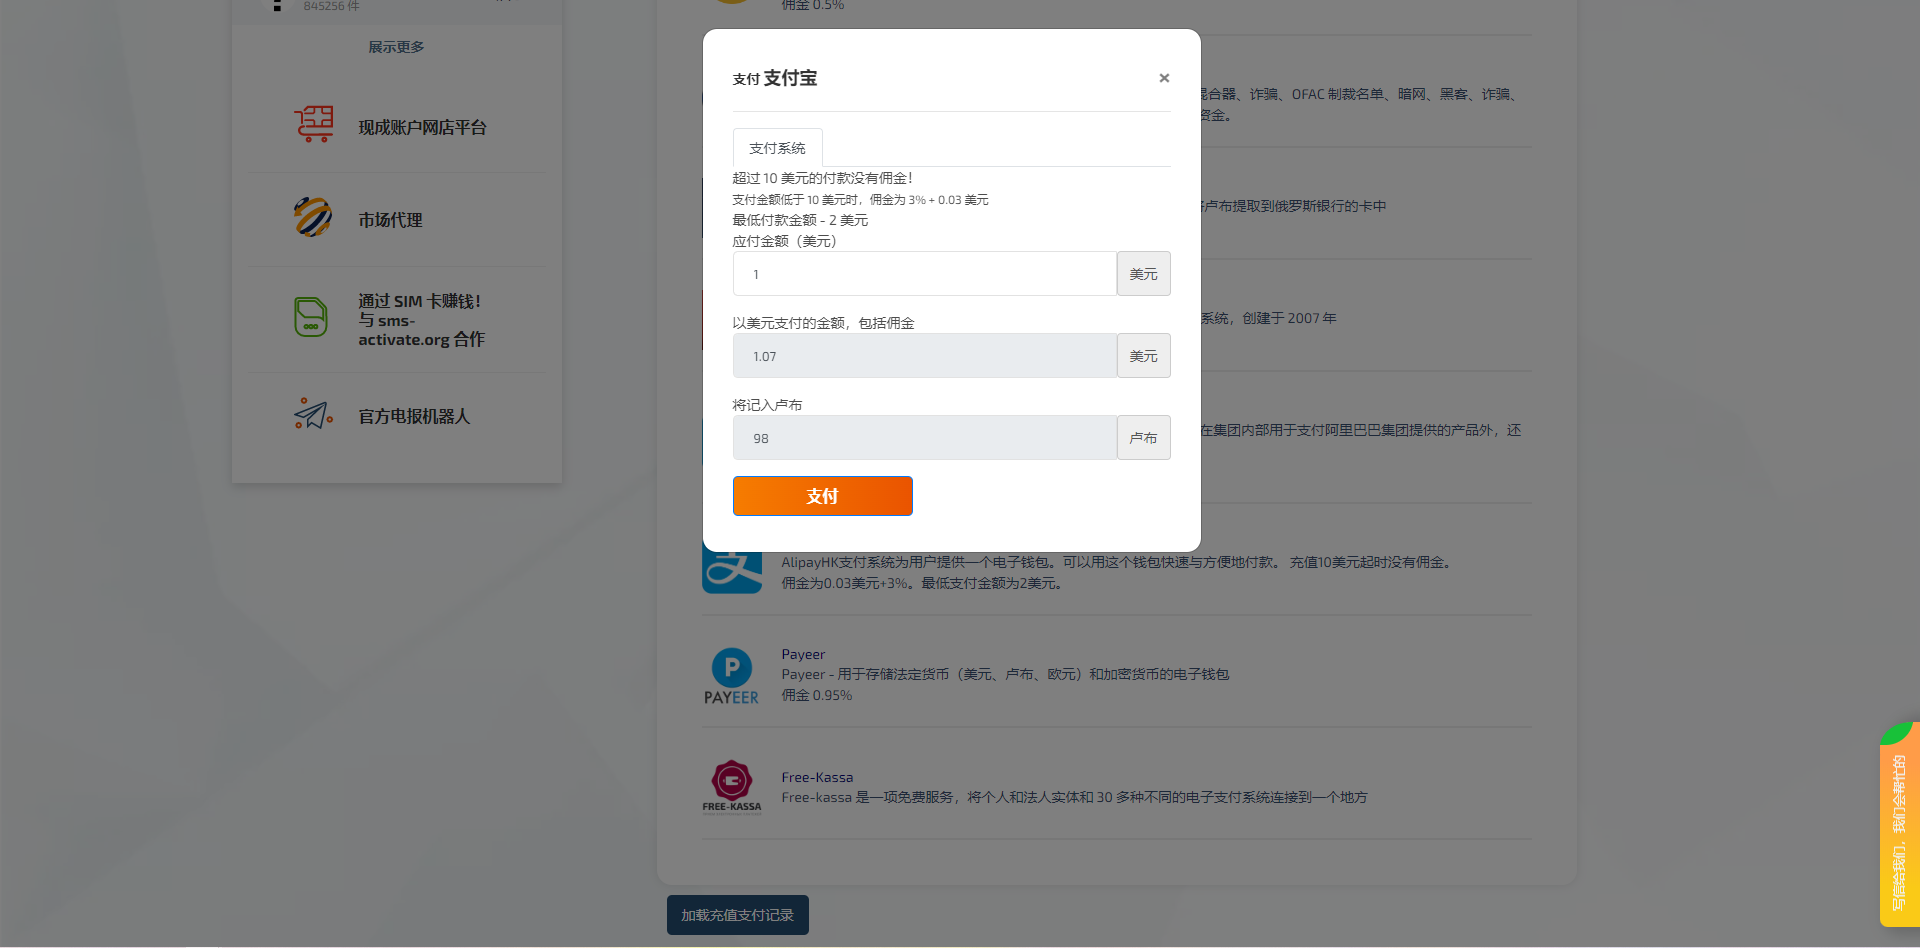Viewport: 1920px width, 948px height.
Task: Open the Payeer payment option title
Action: tap(803, 654)
